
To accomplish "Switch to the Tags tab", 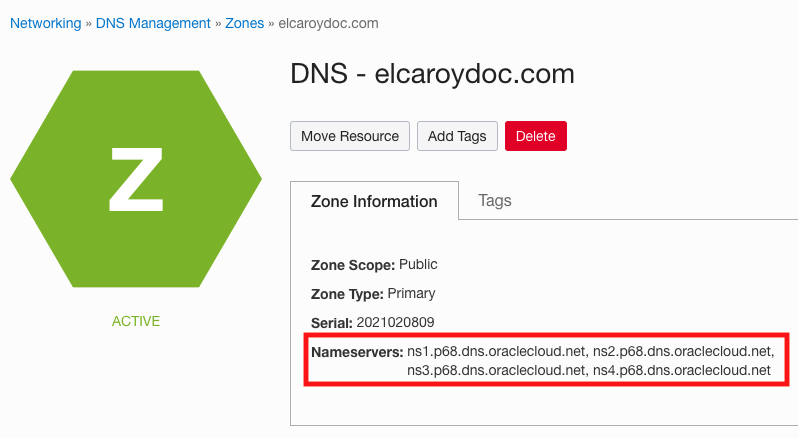I will tap(495, 200).
